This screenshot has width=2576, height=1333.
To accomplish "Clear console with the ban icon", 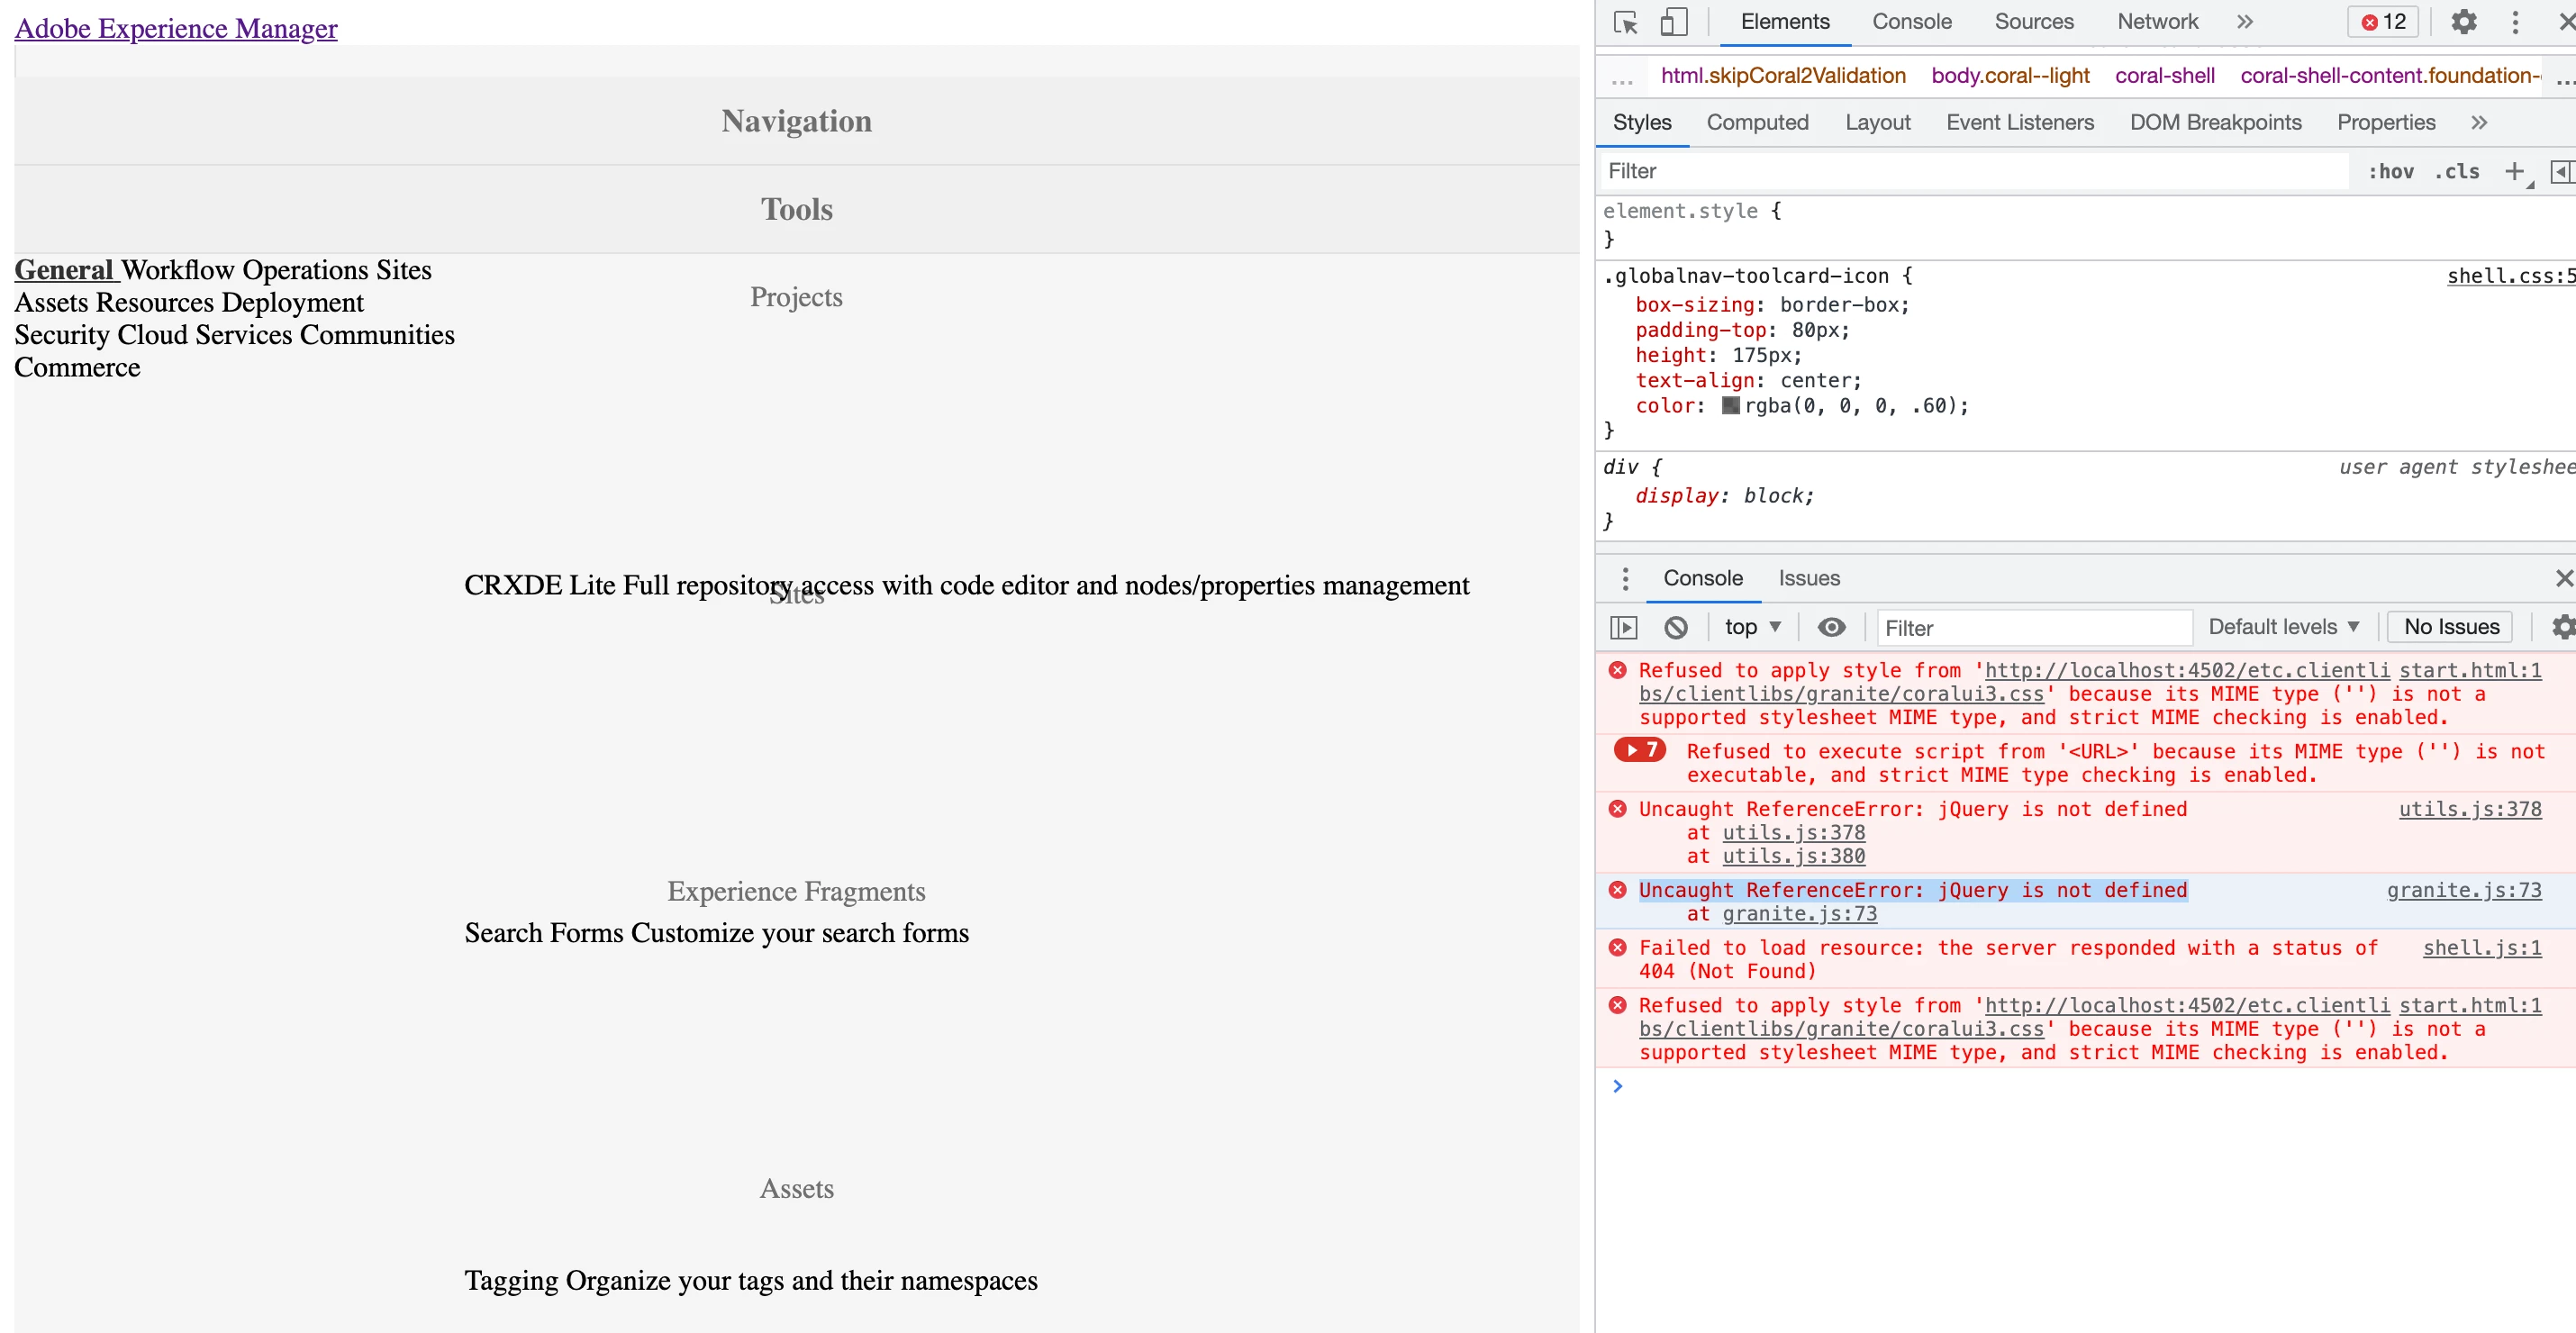I will click(1676, 627).
